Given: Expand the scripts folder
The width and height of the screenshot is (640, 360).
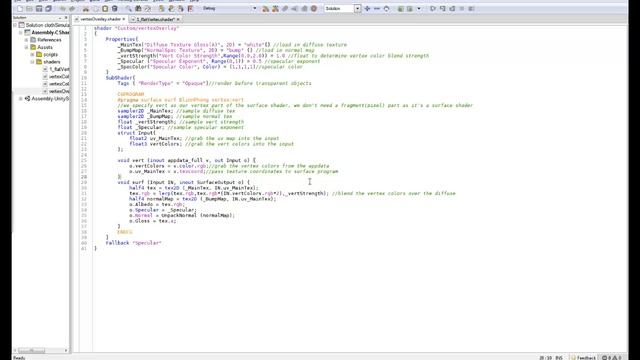Looking at the screenshot, I should tap(32, 54).
